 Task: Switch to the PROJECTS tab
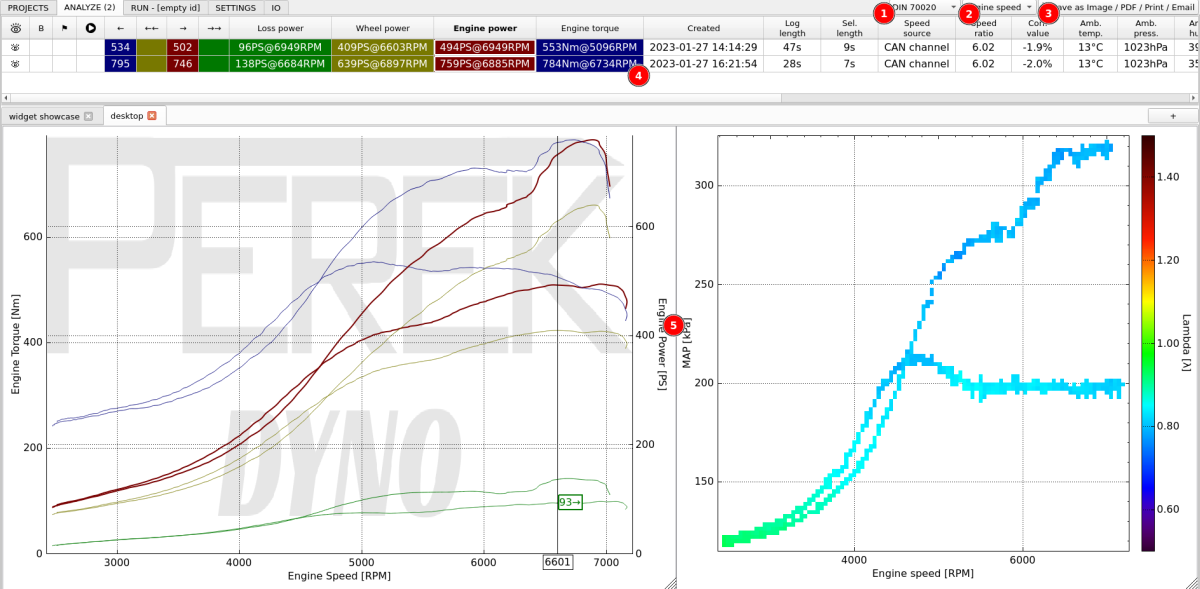click(x=28, y=7)
